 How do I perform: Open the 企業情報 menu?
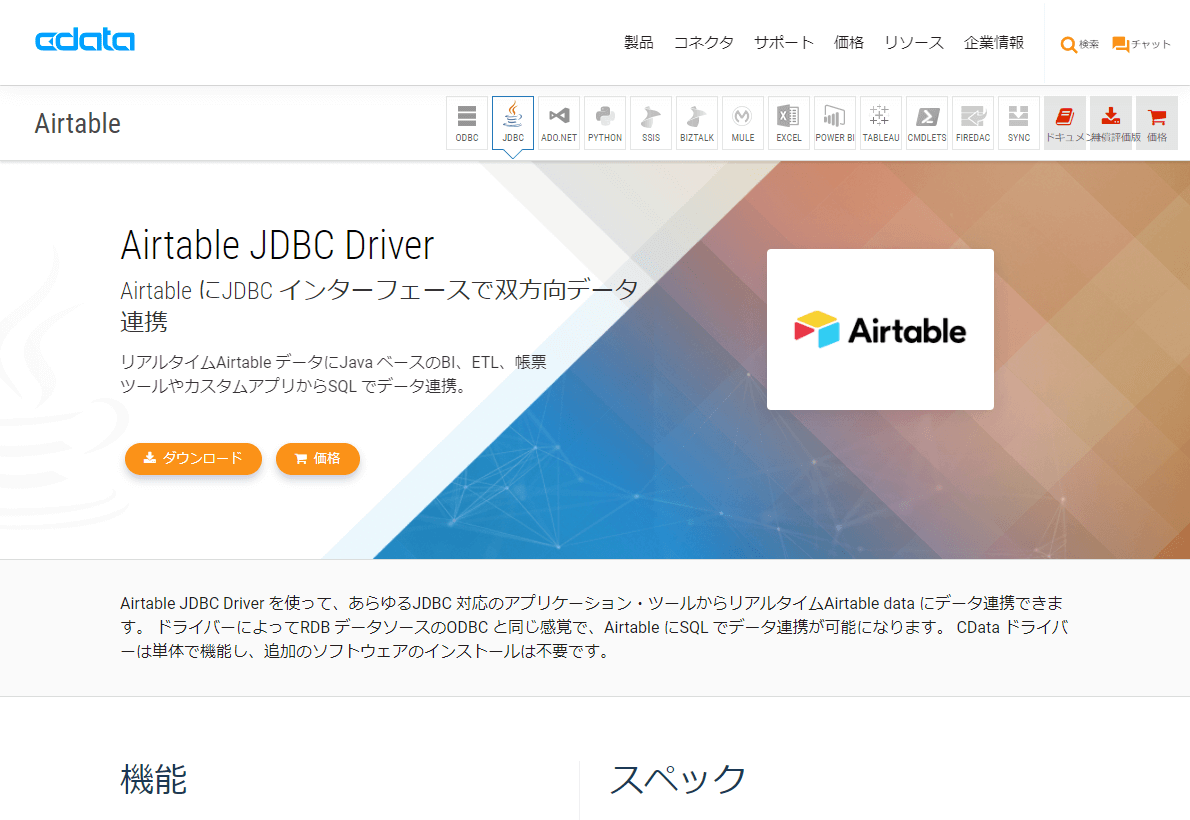coord(993,43)
